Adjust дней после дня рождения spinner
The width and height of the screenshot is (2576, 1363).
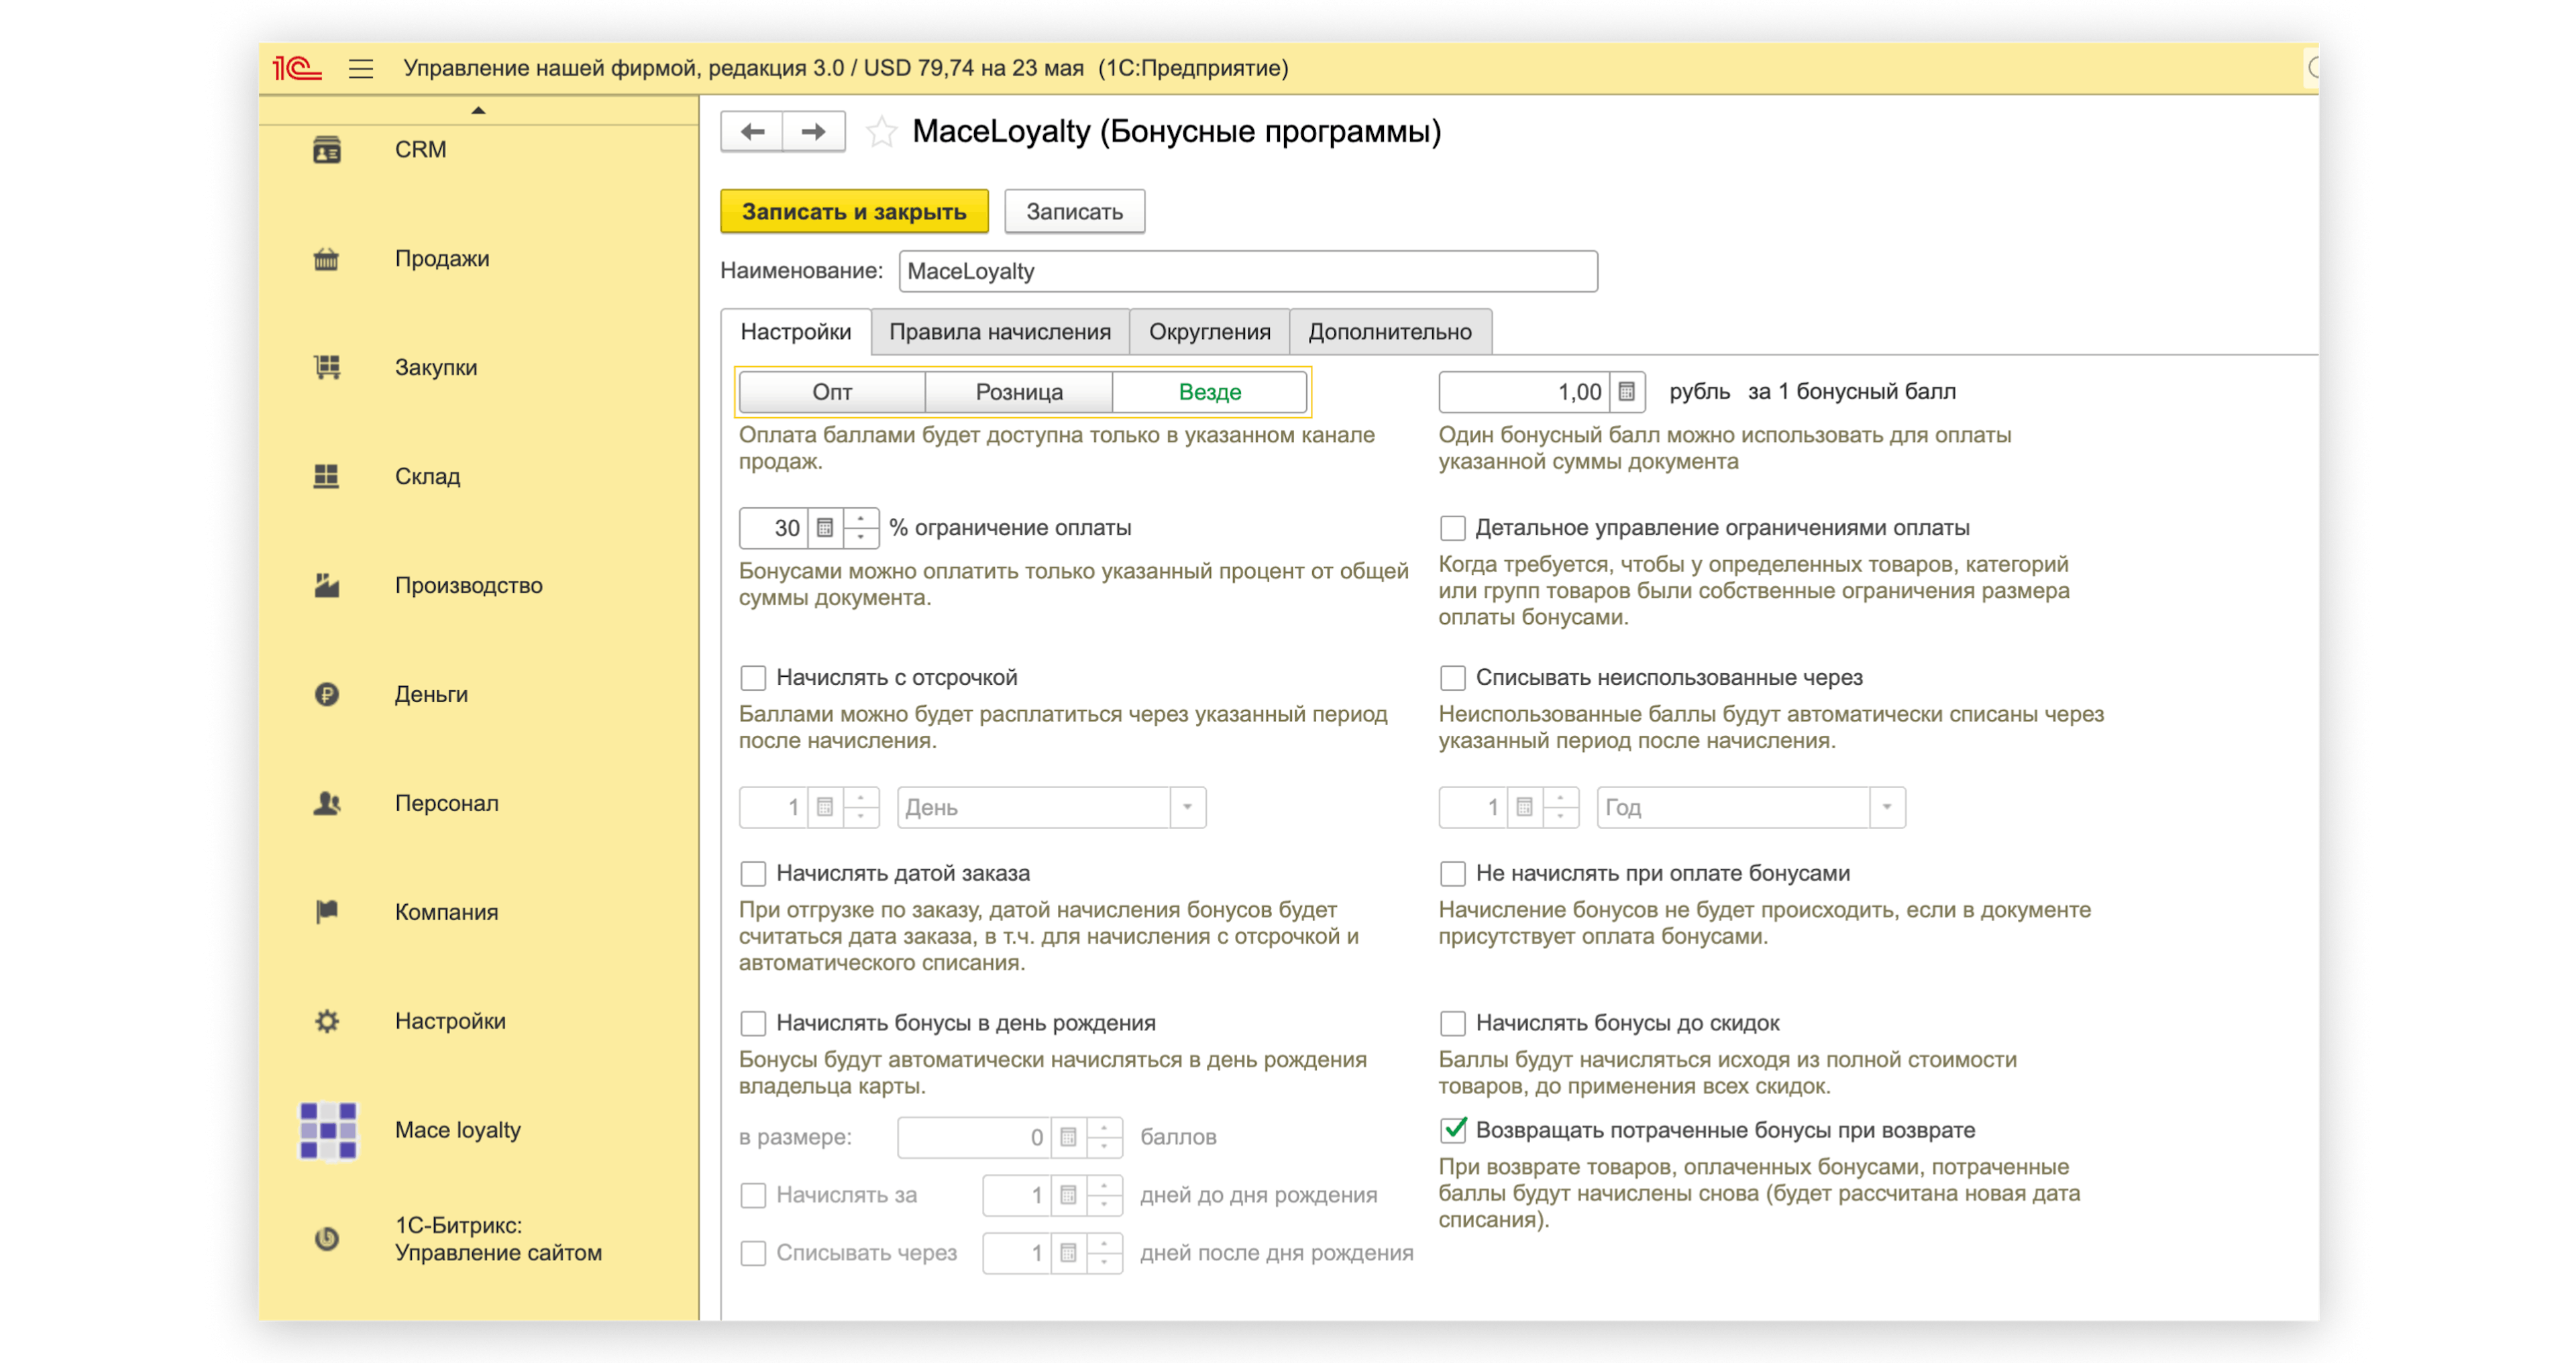coord(1104,1254)
